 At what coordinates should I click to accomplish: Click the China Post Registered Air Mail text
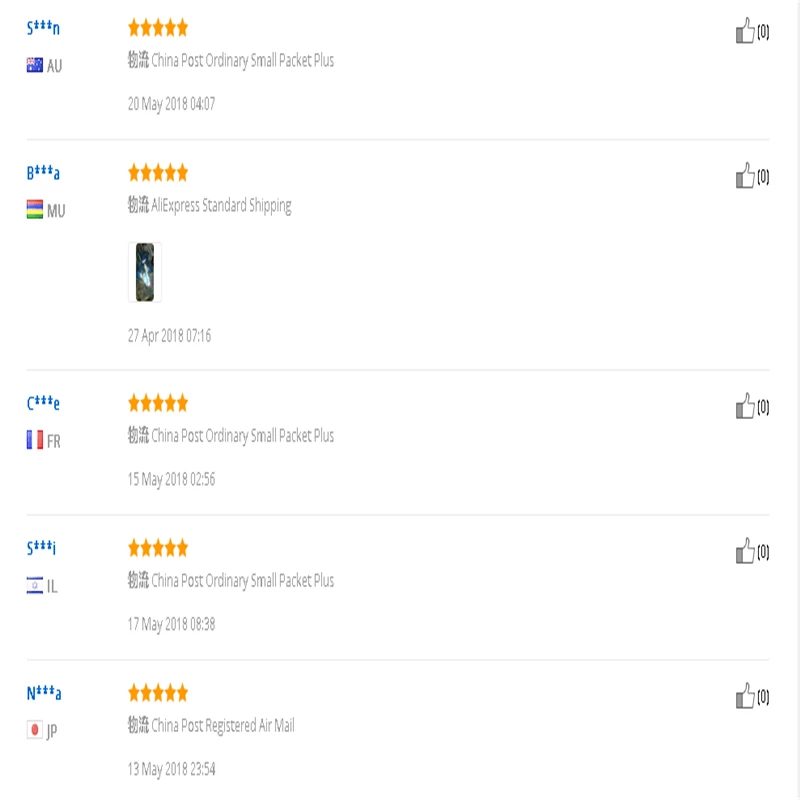pos(222,726)
